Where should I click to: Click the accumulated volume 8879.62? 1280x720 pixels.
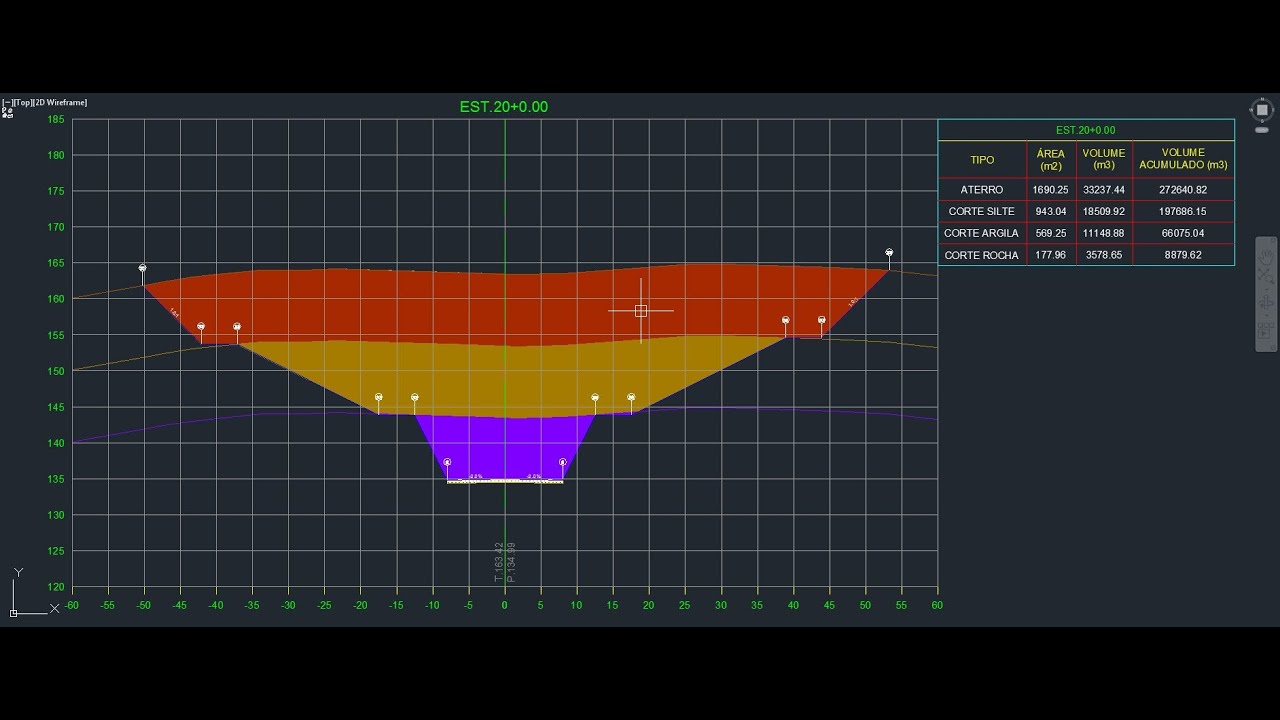point(1184,256)
